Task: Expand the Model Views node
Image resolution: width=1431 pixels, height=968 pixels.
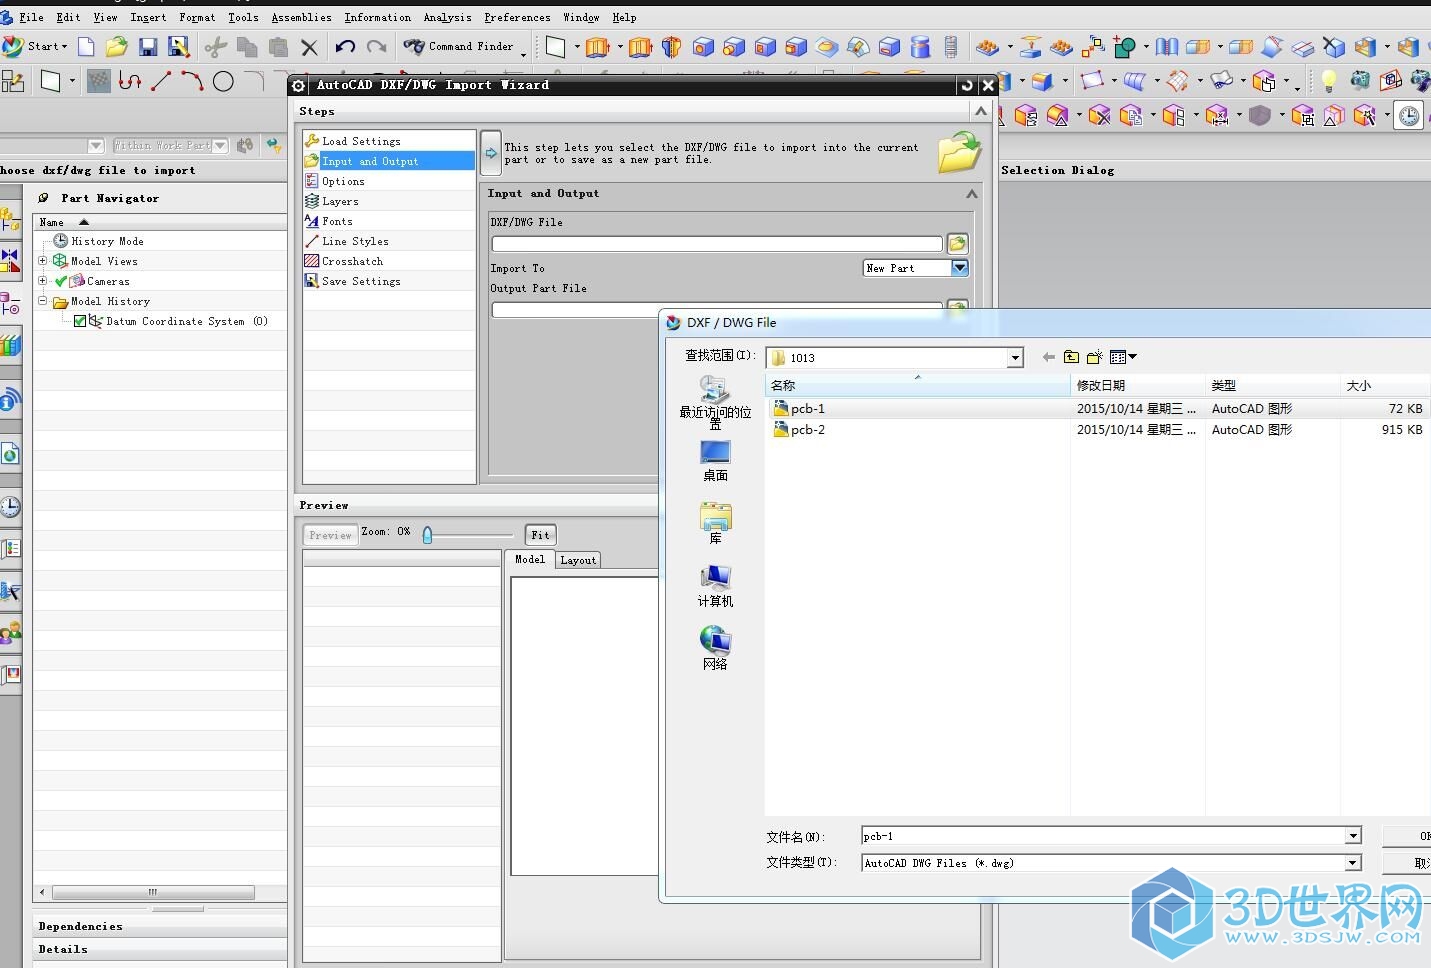Action: coord(42,261)
